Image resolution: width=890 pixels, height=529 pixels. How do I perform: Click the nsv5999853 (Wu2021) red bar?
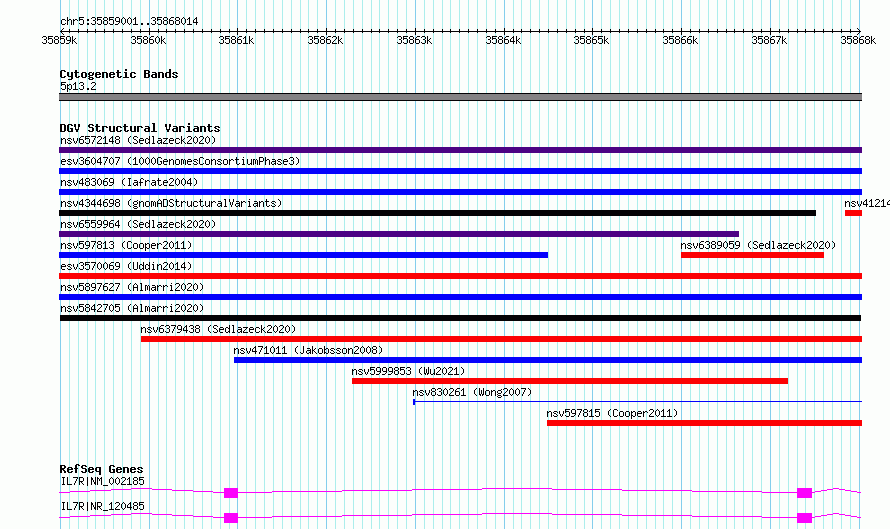click(x=570, y=381)
